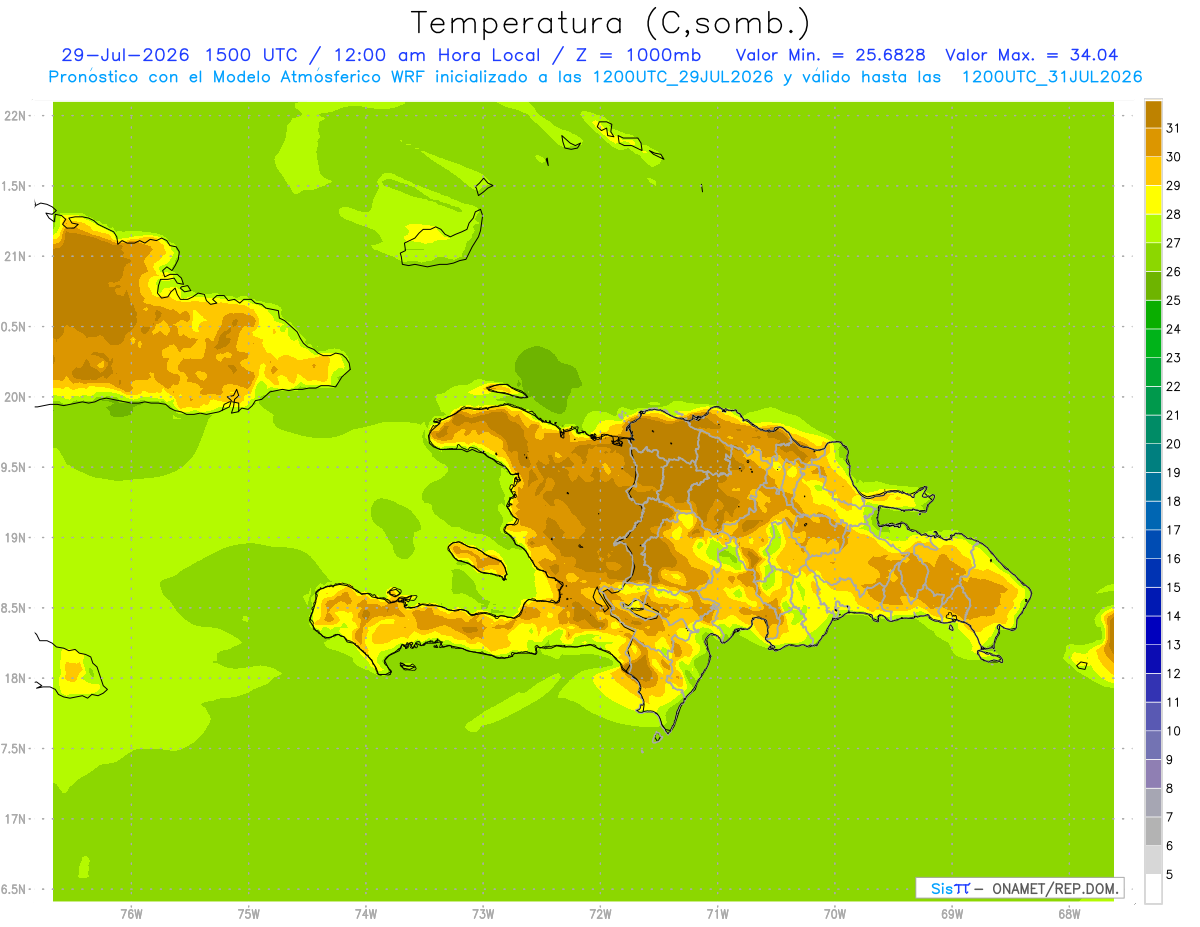Click the legend value label "28"

point(1174,214)
